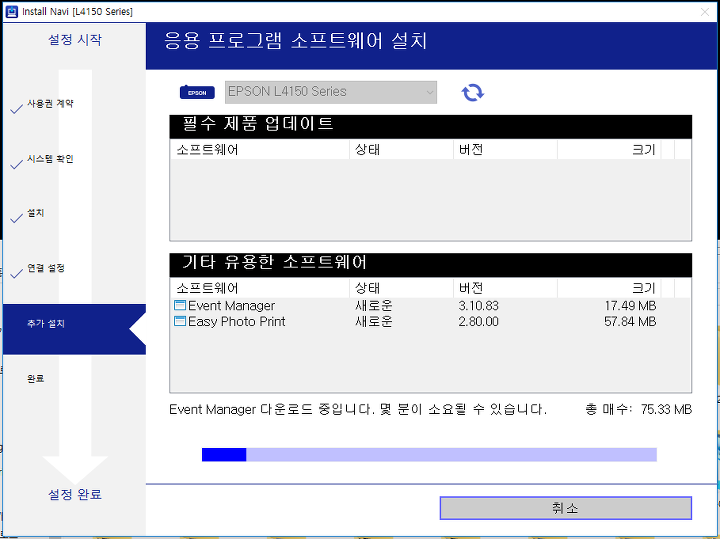Click the checkmark next to 사용권 계약

[x=17, y=109]
